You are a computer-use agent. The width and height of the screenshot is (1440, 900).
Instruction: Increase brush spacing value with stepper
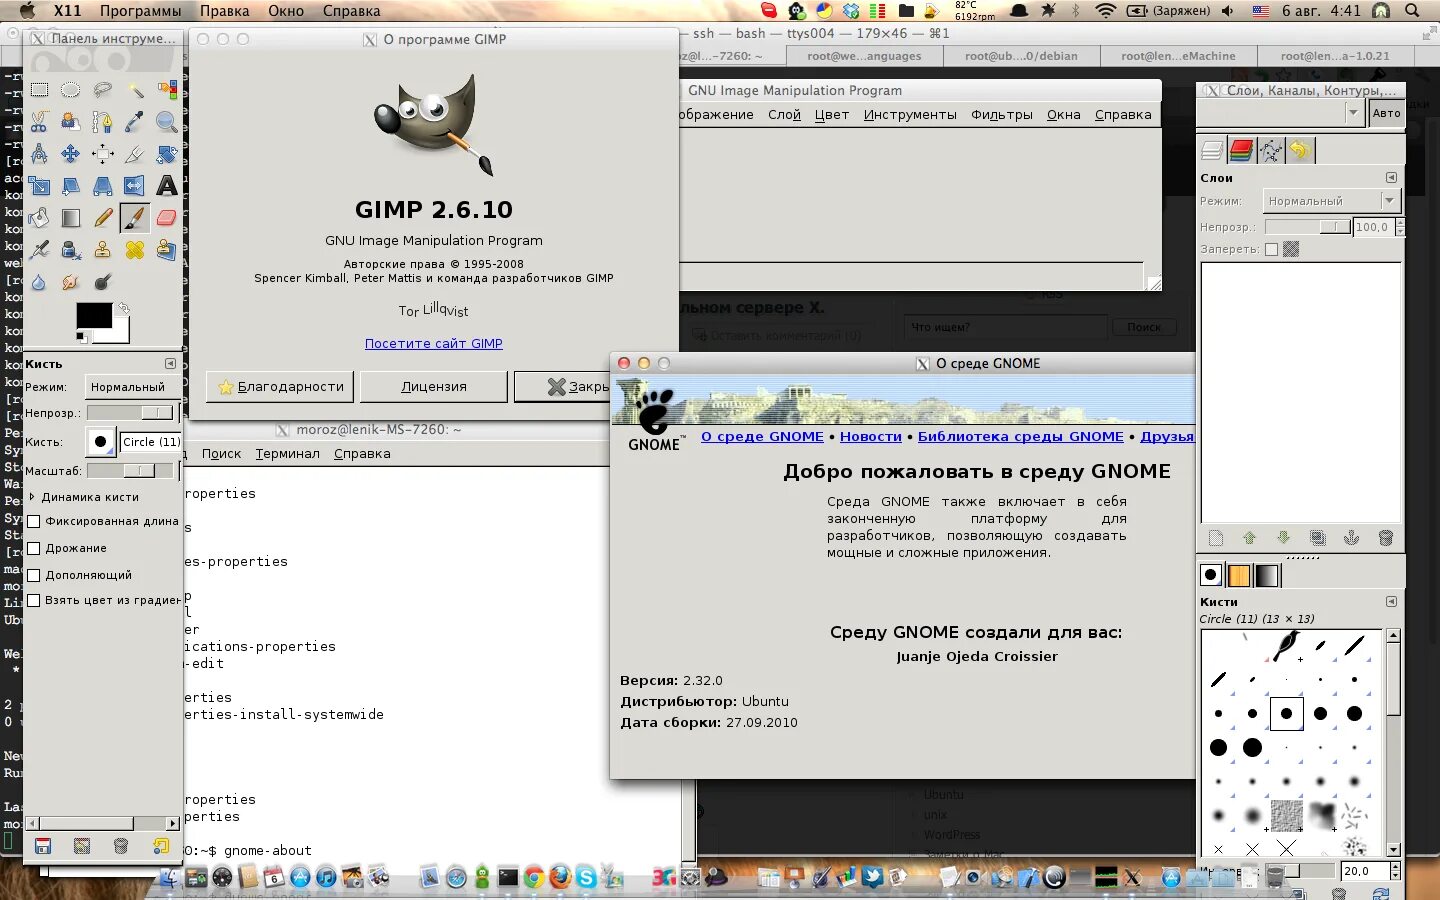click(x=1395, y=867)
